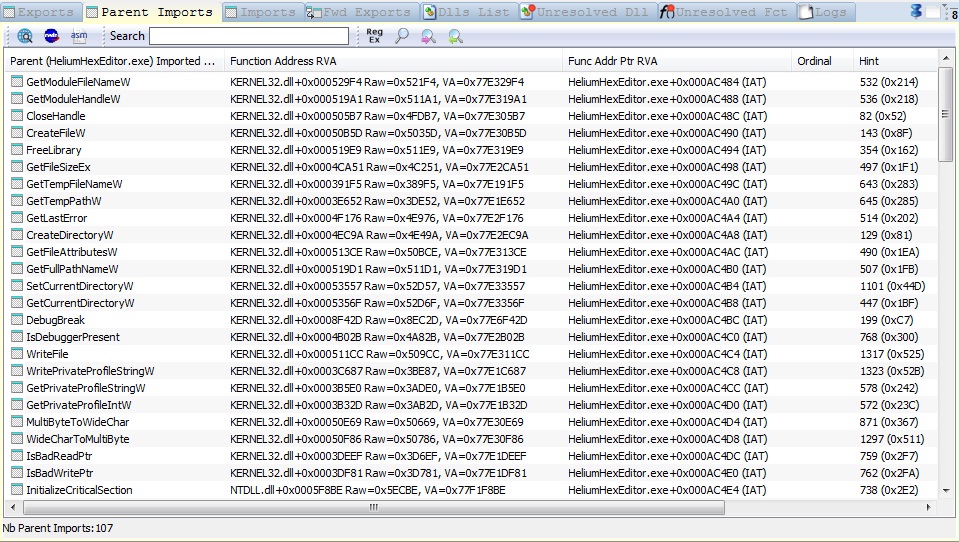The image size is (960, 542).
Task: Select the GetPrivateProfileIntW entry
Action: point(78,405)
